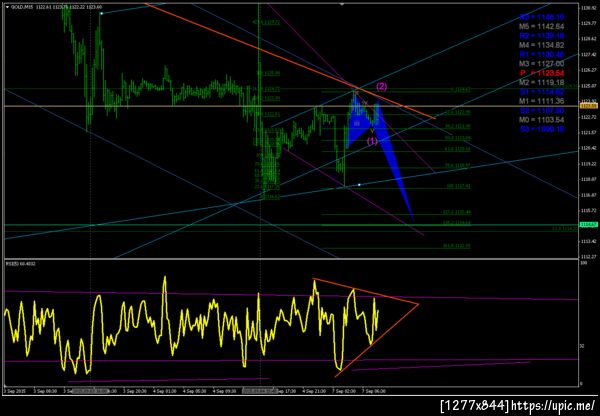Select the 'M1 = 1111.36' pivot label

[x=541, y=101]
